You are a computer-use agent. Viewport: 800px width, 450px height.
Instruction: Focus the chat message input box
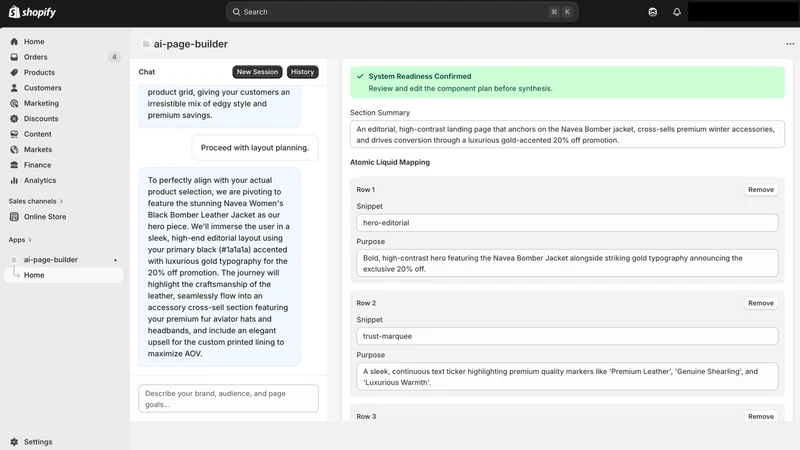point(228,398)
